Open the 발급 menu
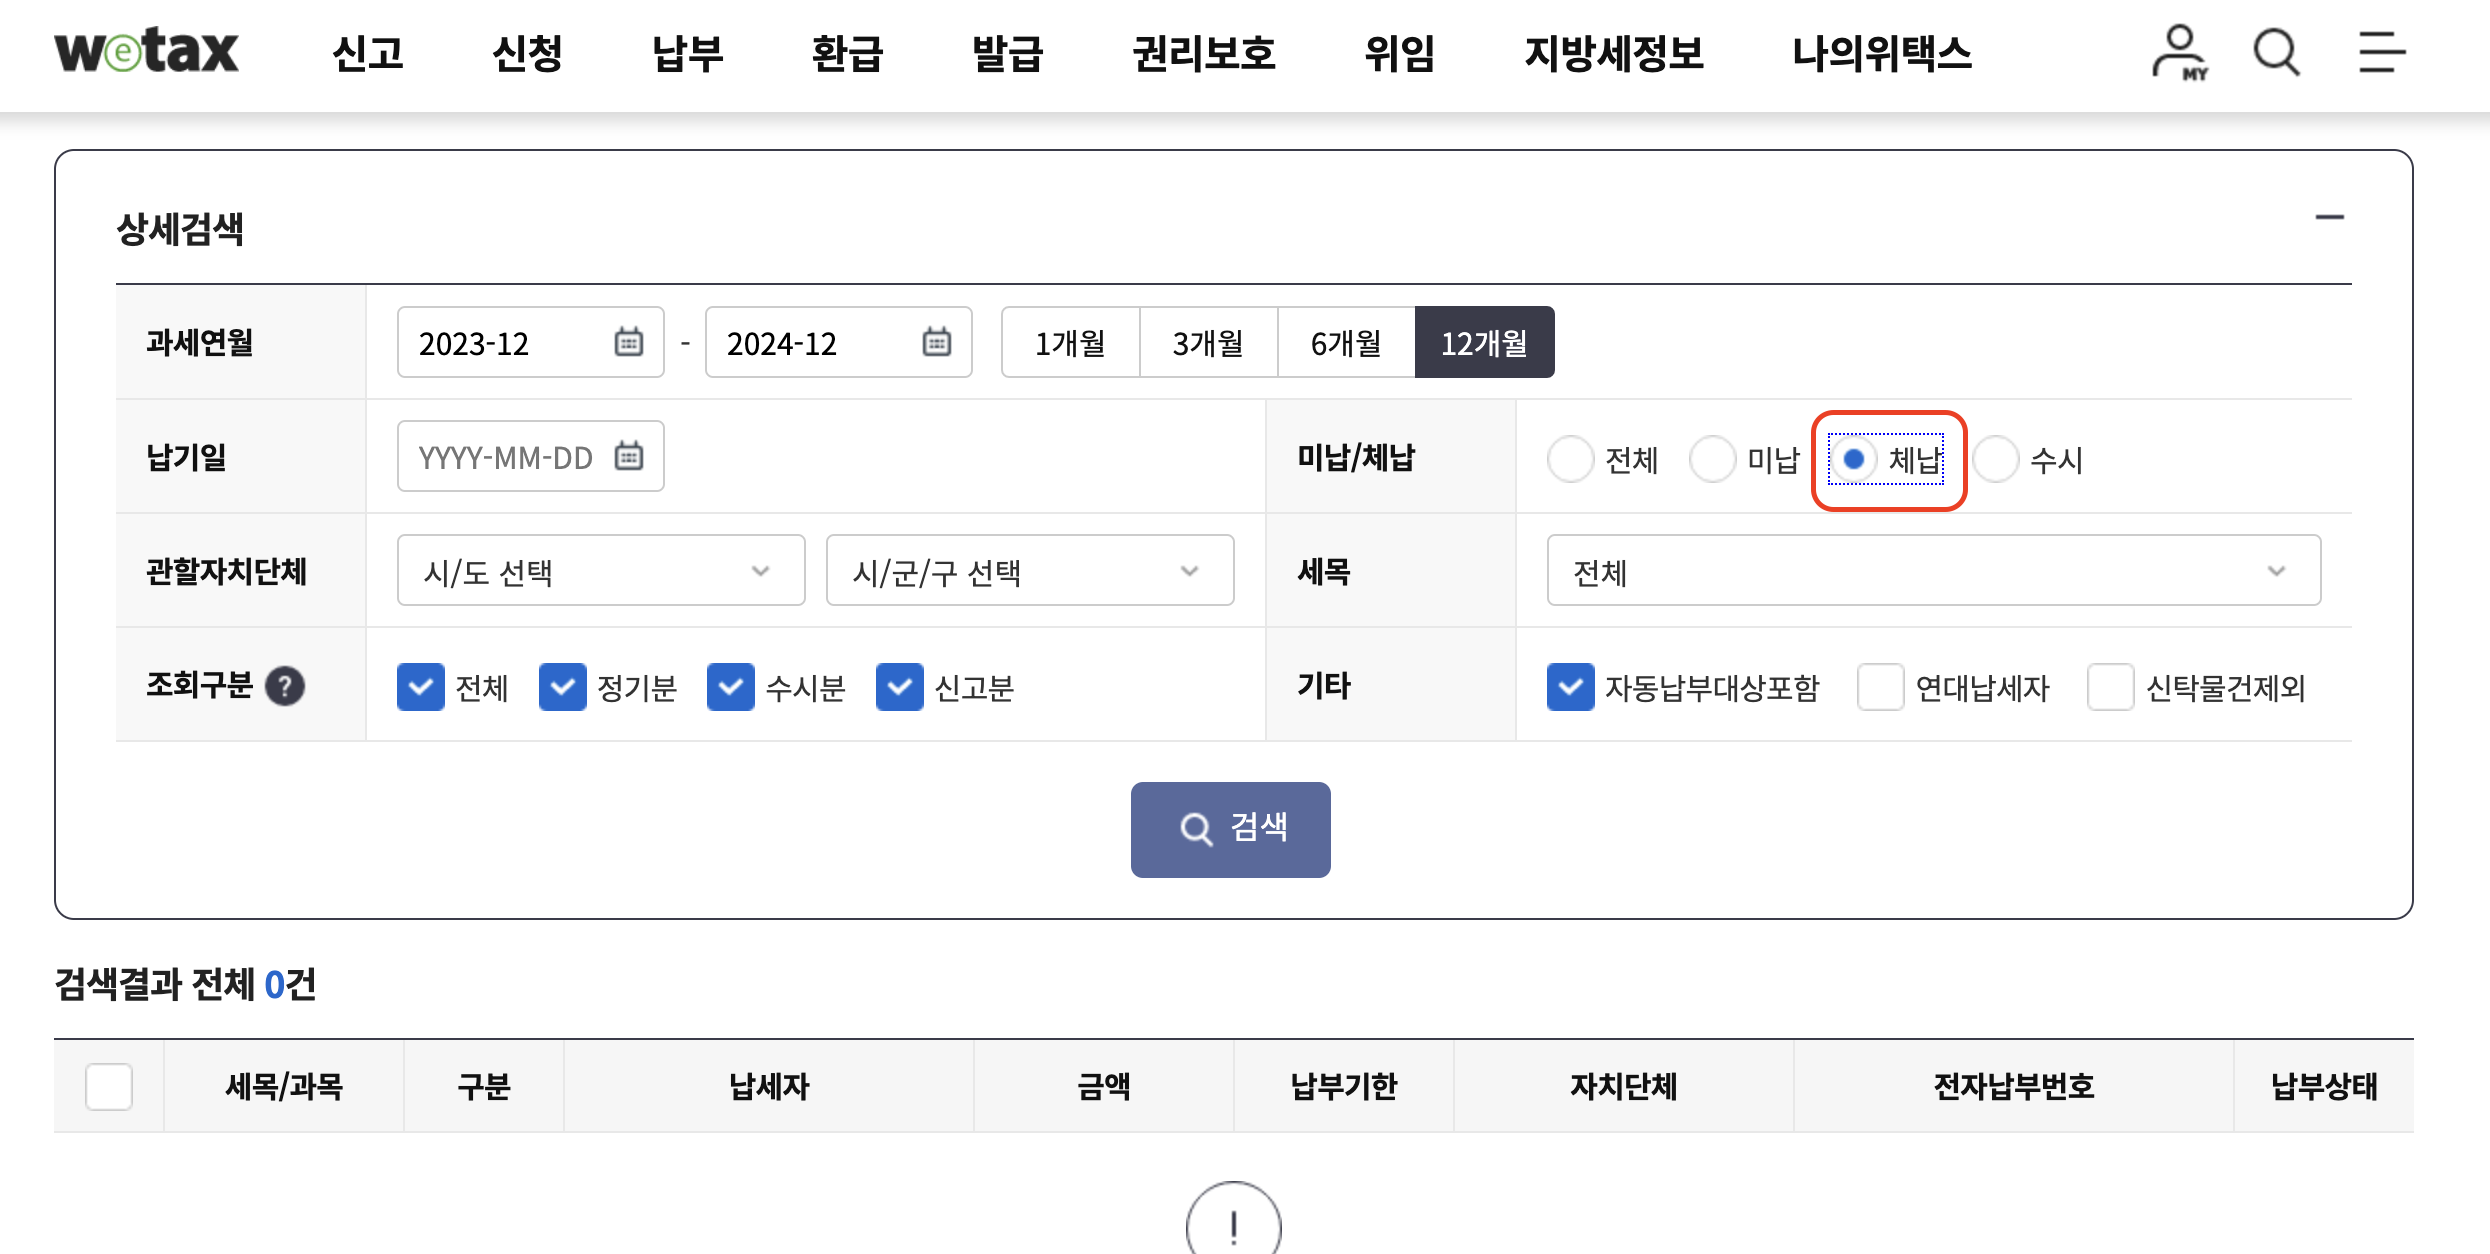Screen dimensions: 2490x1254 click(1008, 53)
